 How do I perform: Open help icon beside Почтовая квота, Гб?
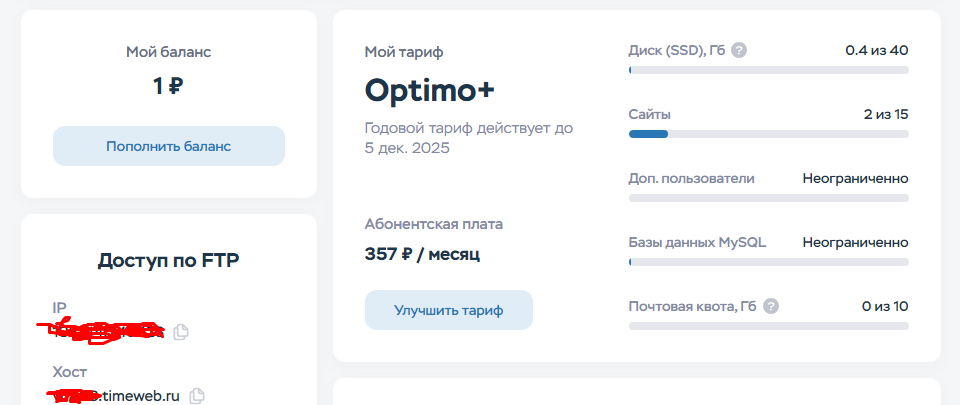771,306
